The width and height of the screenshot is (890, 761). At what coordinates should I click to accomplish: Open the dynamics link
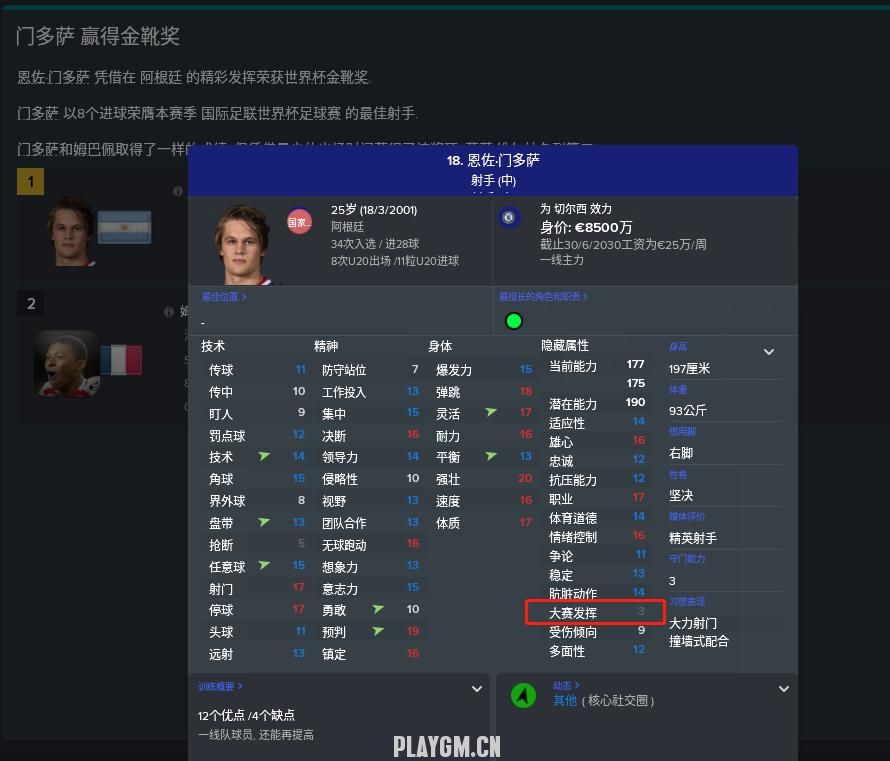(x=566, y=686)
